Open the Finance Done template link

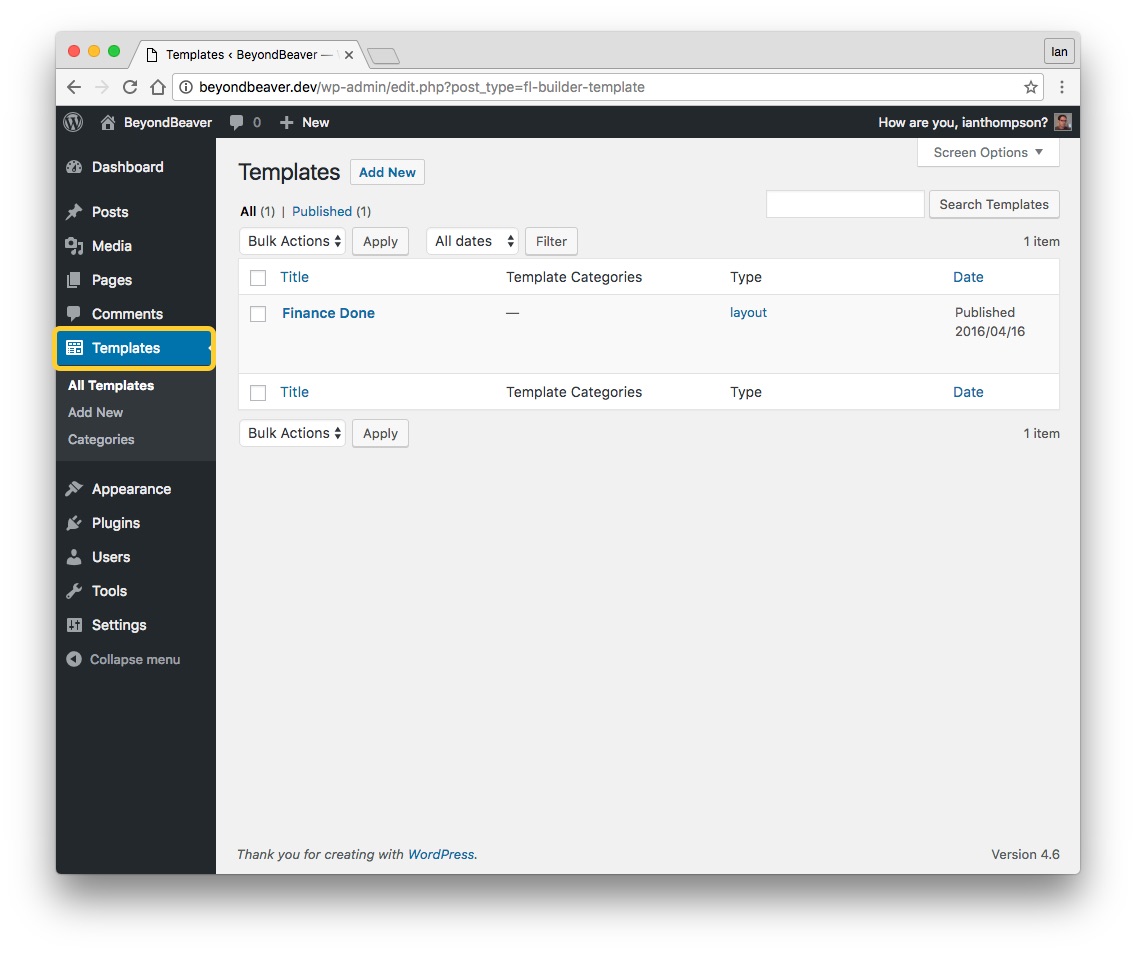point(328,313)
